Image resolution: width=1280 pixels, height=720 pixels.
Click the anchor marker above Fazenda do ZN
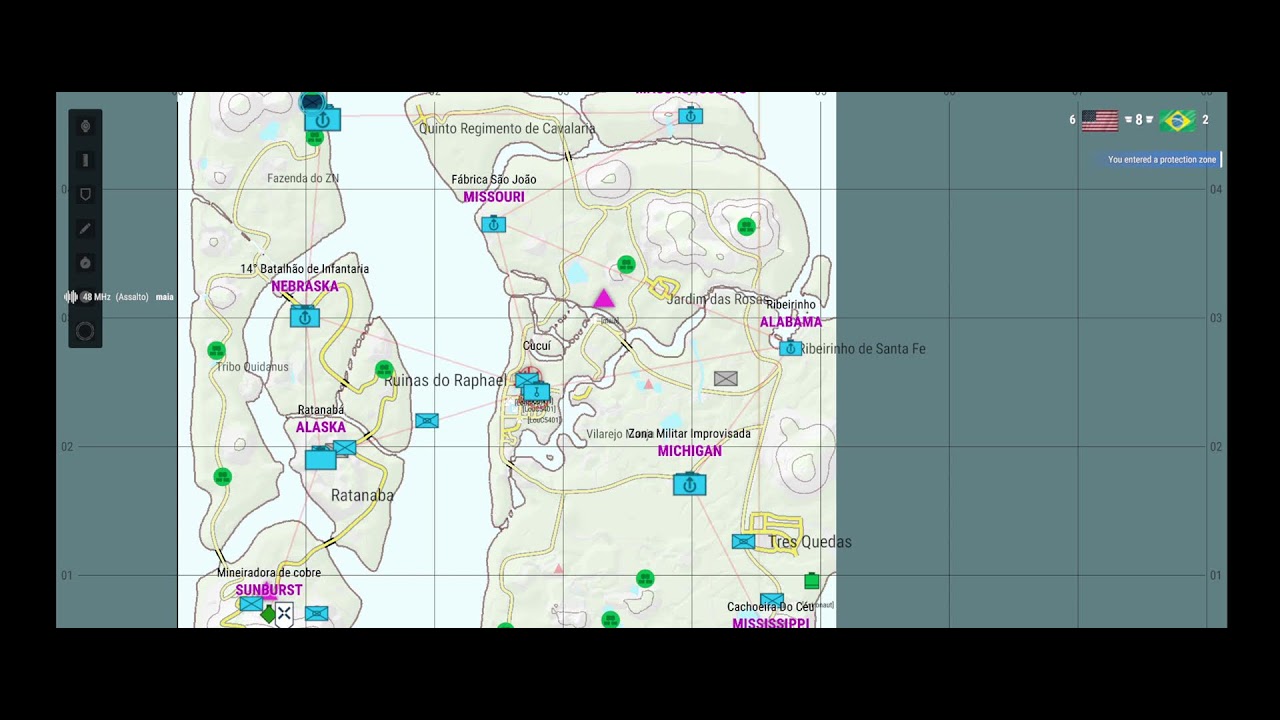click(x=322, y=120)
